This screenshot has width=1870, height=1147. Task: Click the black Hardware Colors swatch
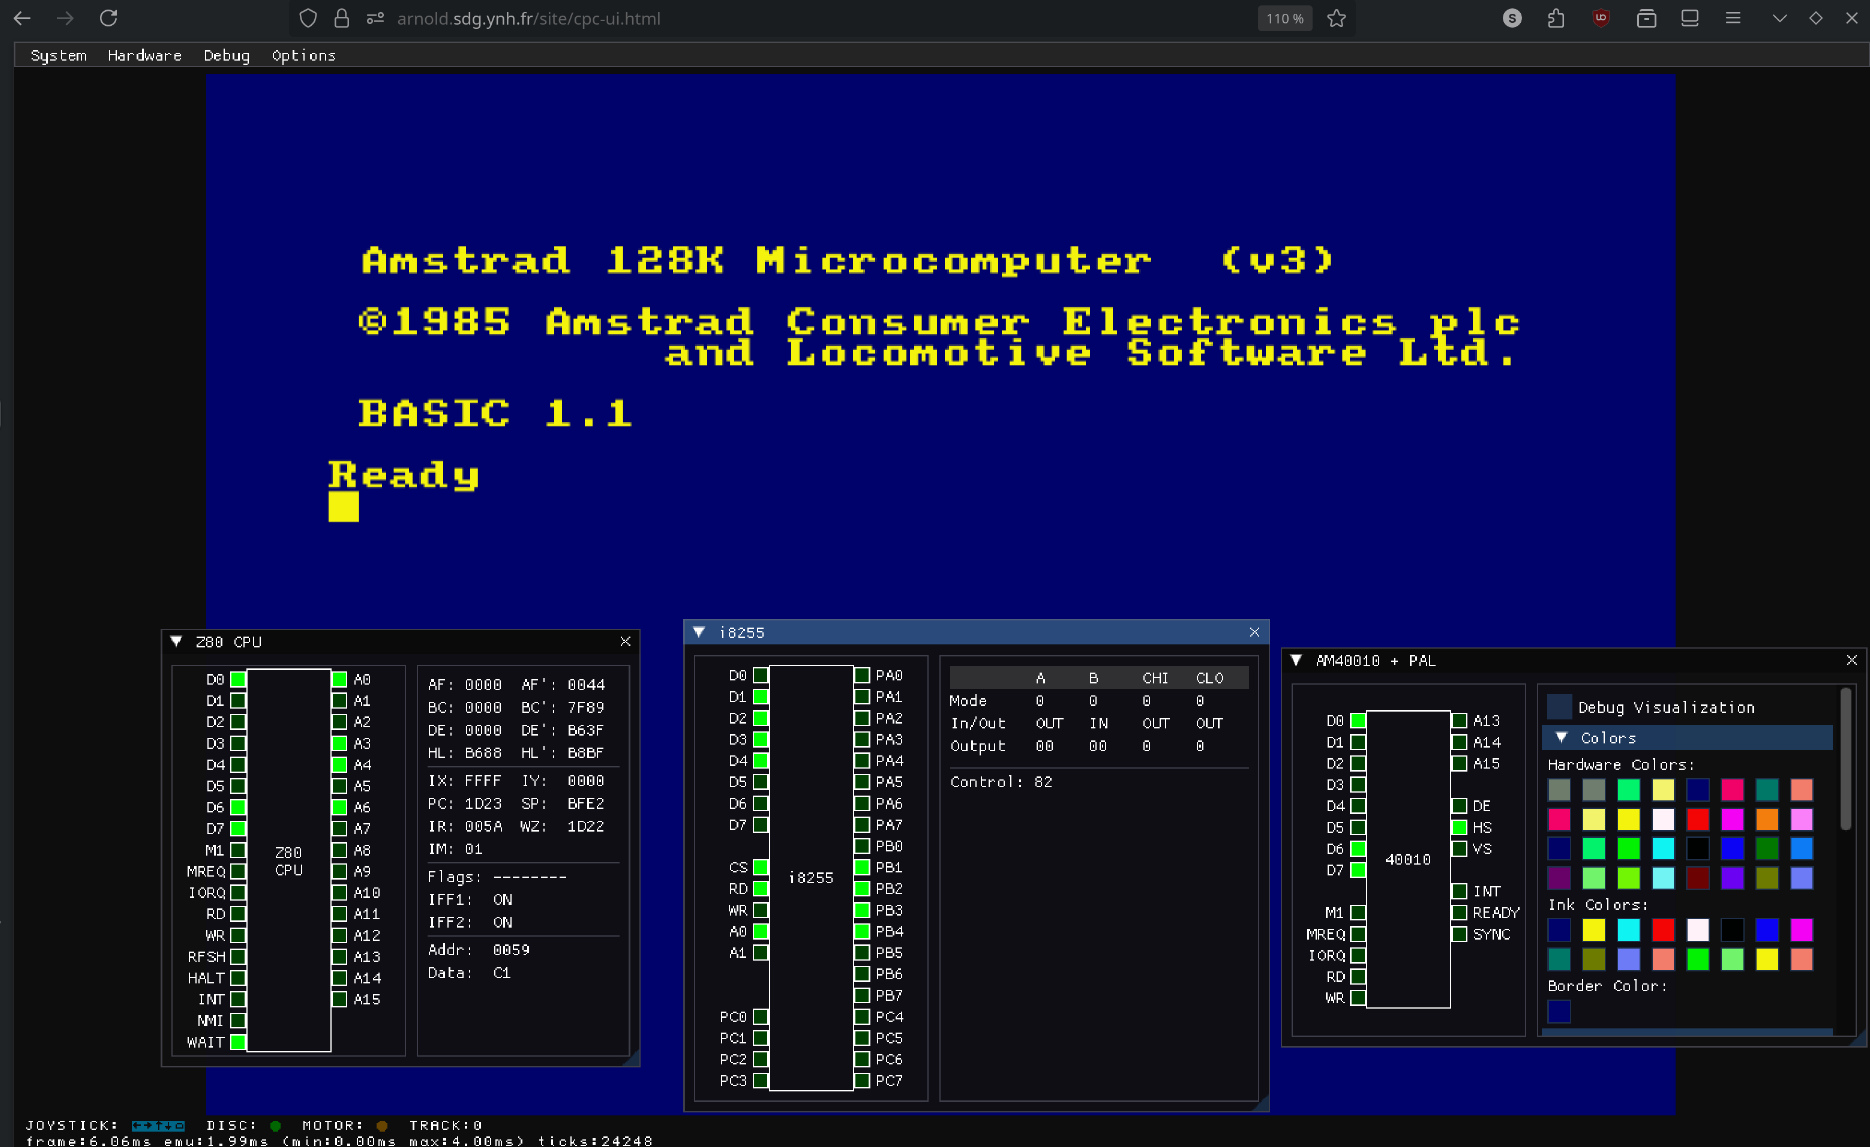[x=1698, y=848]
